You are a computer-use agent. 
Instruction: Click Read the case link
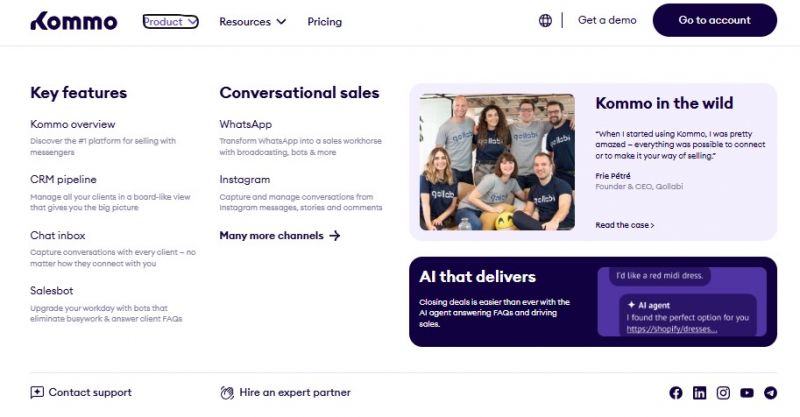point(624,225)
